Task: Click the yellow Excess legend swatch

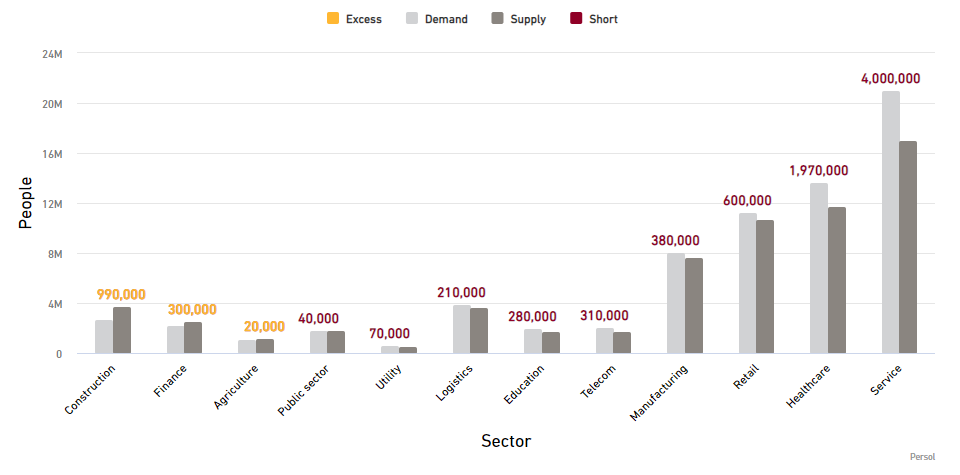Action: (x=333, y=19)
